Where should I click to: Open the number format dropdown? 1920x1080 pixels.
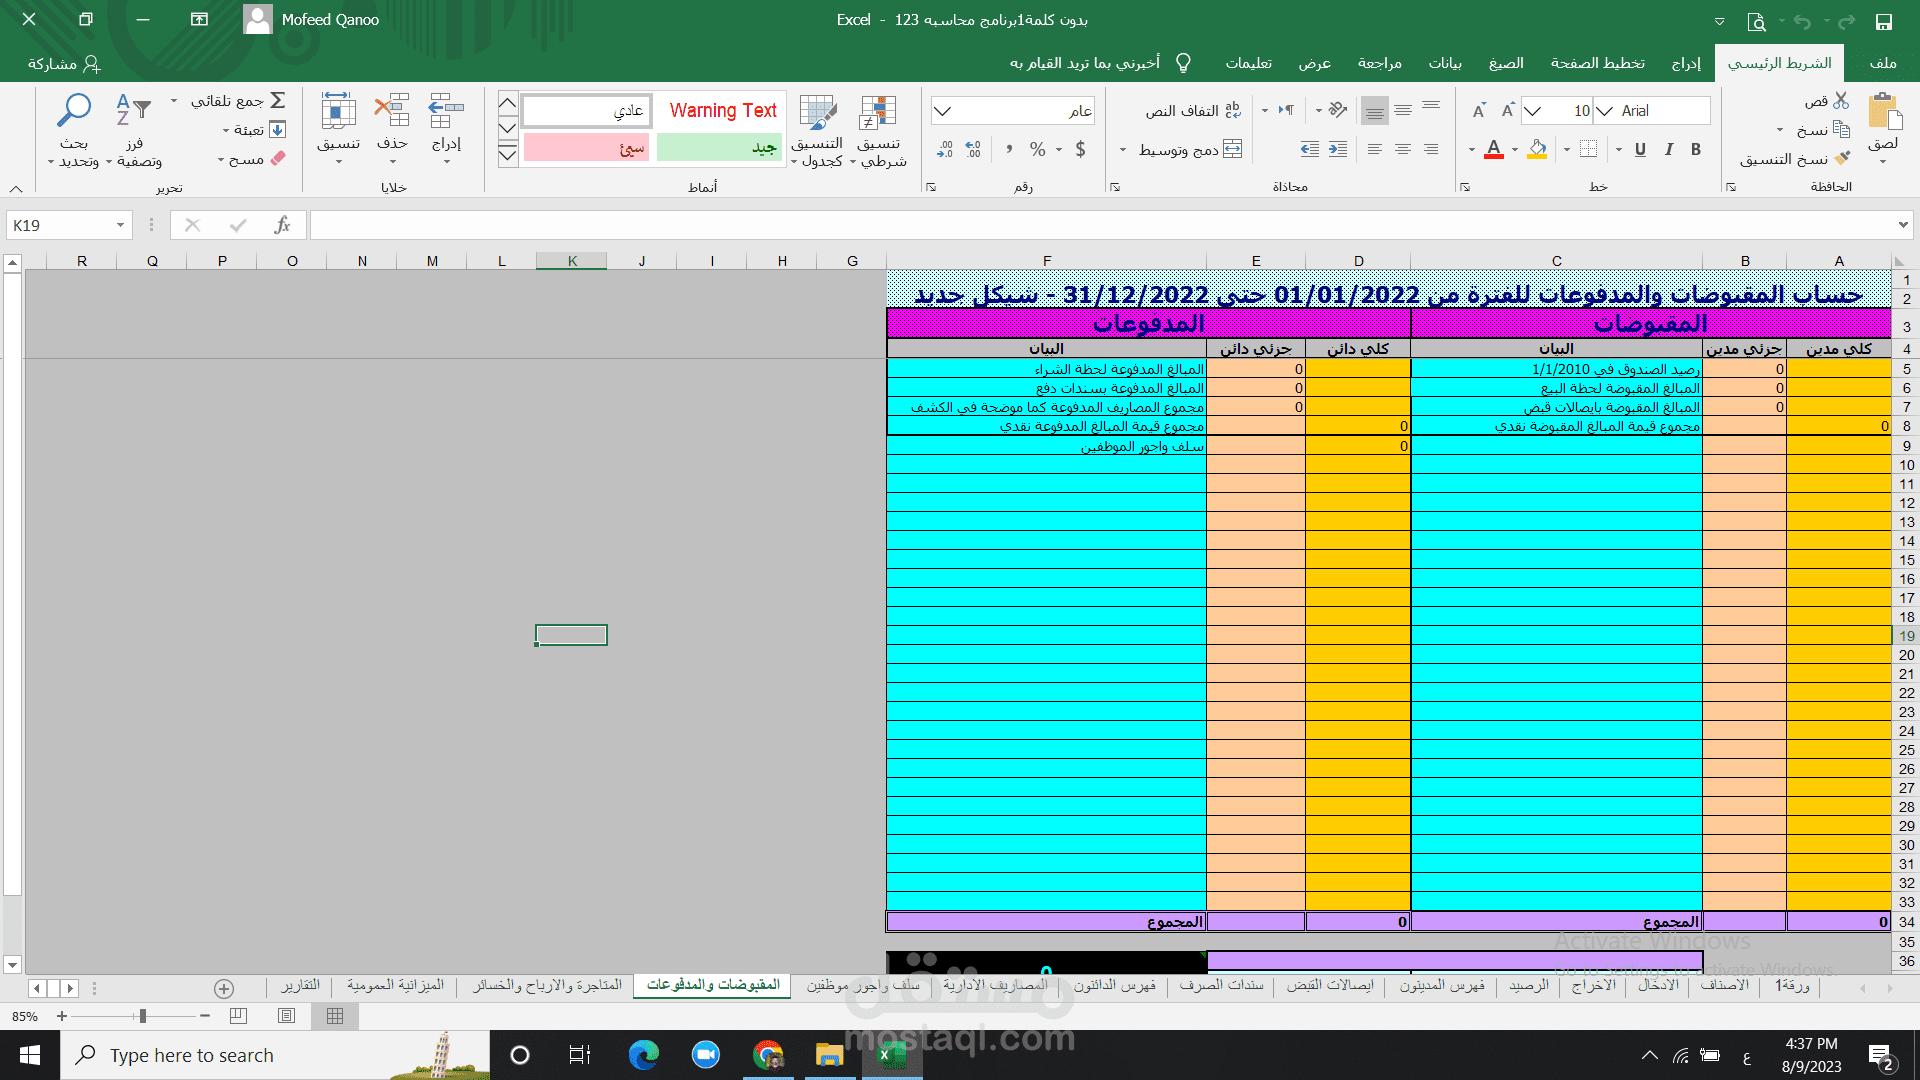[943, 111]
